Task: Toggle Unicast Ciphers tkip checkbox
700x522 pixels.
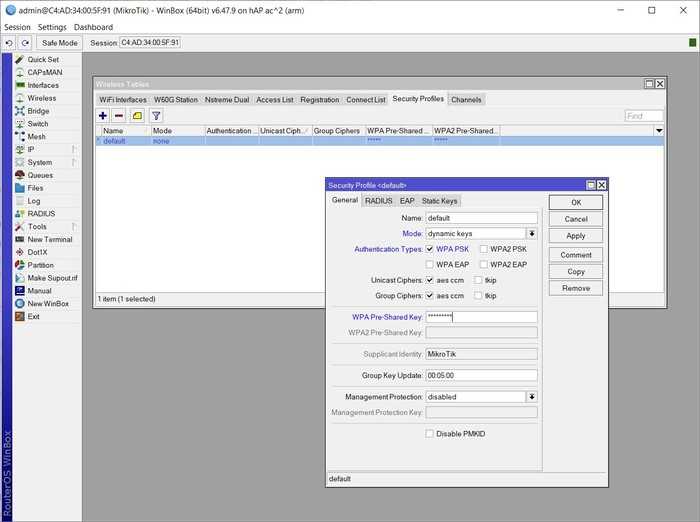Action: tap(478, 280)
